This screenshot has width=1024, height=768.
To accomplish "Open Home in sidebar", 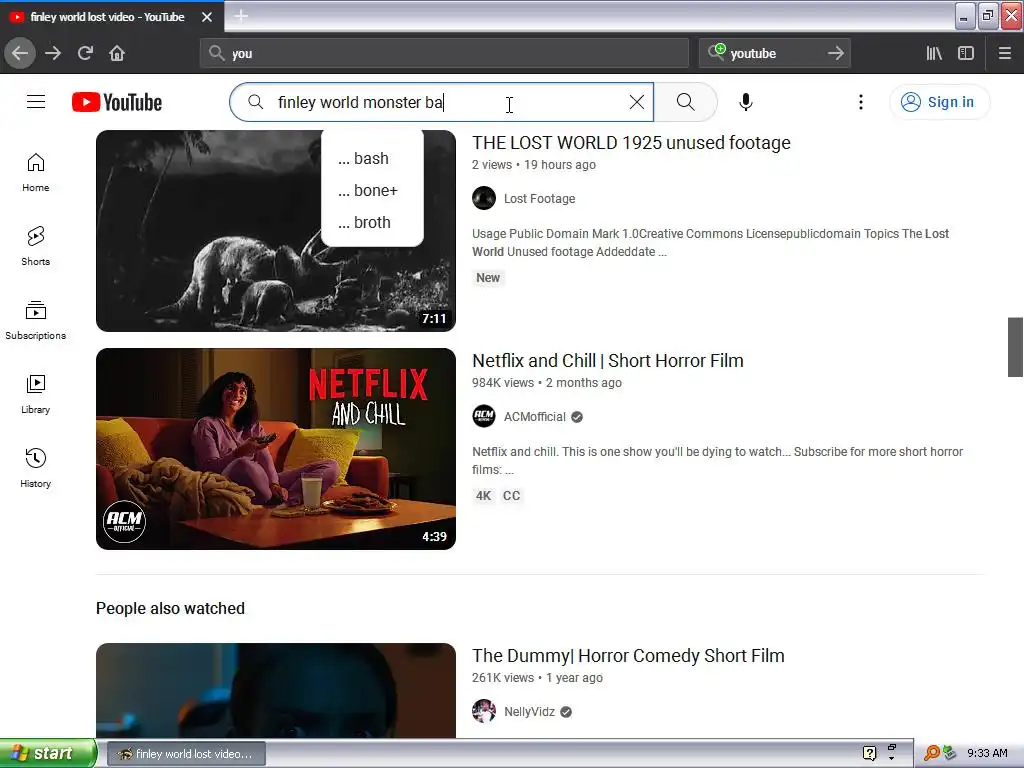I will [x=35, y=172].
